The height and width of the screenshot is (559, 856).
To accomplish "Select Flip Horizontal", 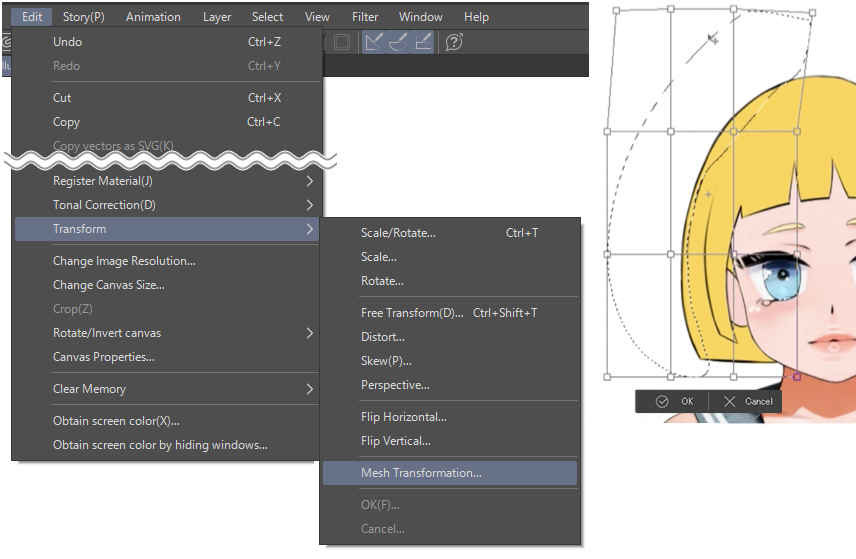I will pos(403,417).
